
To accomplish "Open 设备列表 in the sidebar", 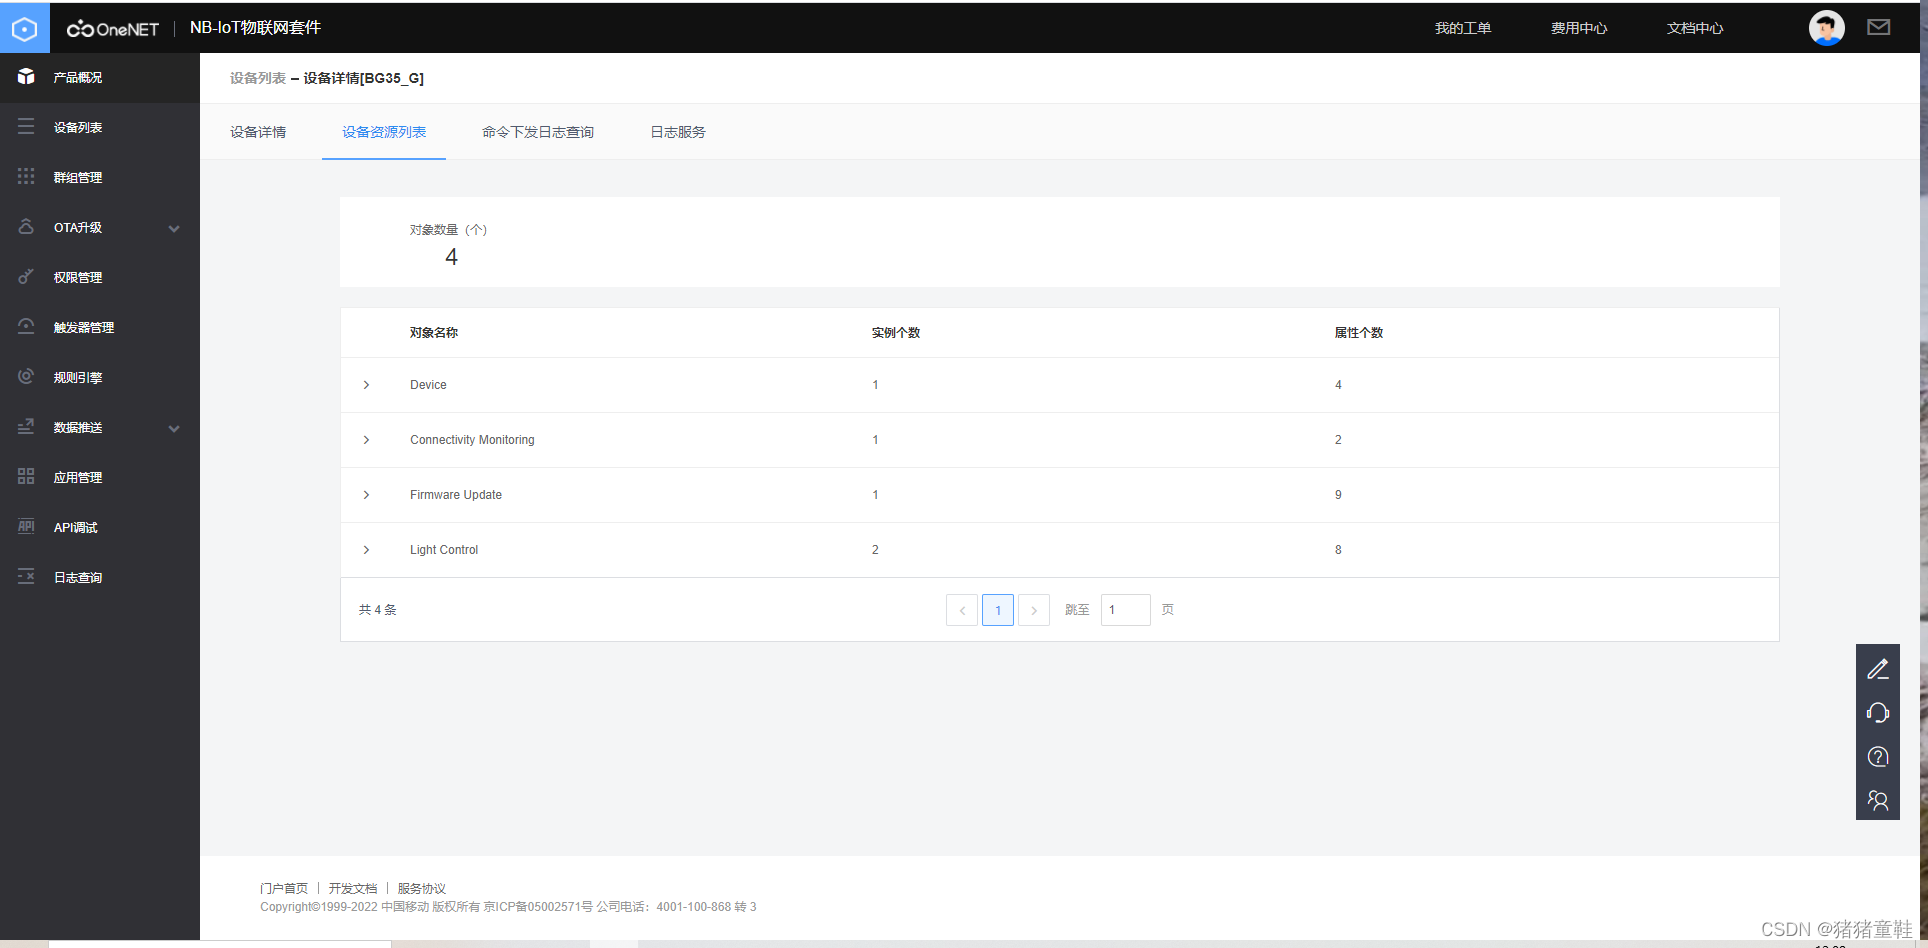I will click(78, 127).
